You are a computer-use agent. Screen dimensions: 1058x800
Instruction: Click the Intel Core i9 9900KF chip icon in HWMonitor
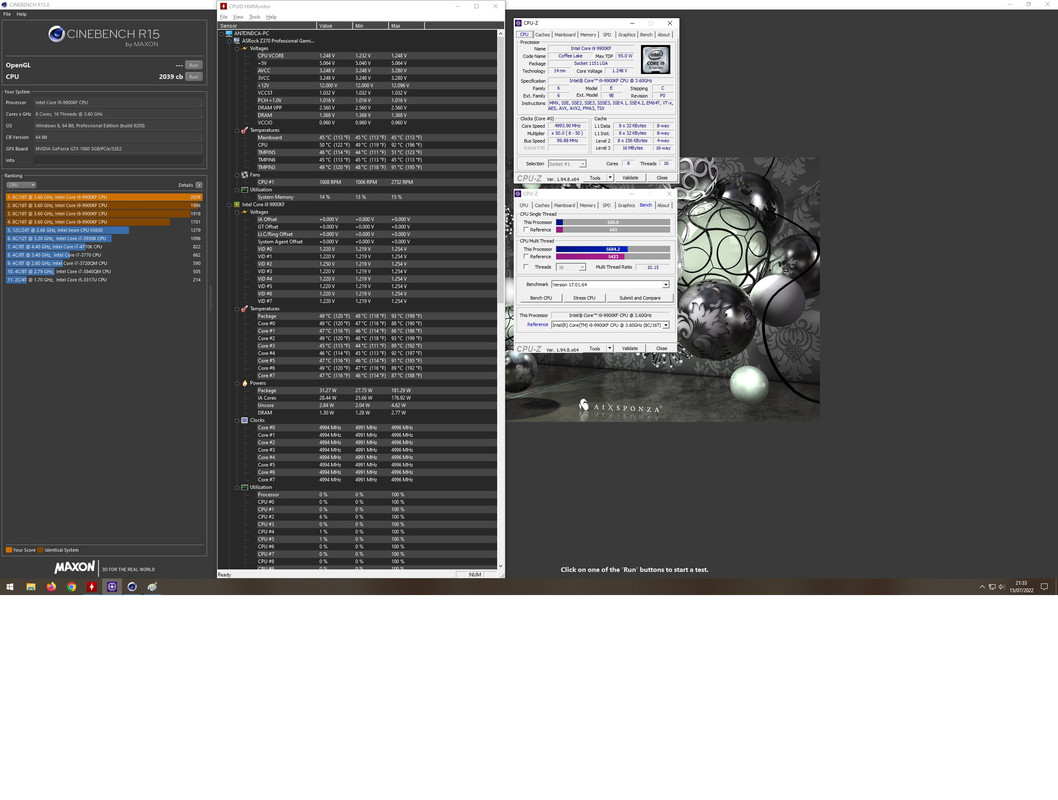click(x=237, y=204)
